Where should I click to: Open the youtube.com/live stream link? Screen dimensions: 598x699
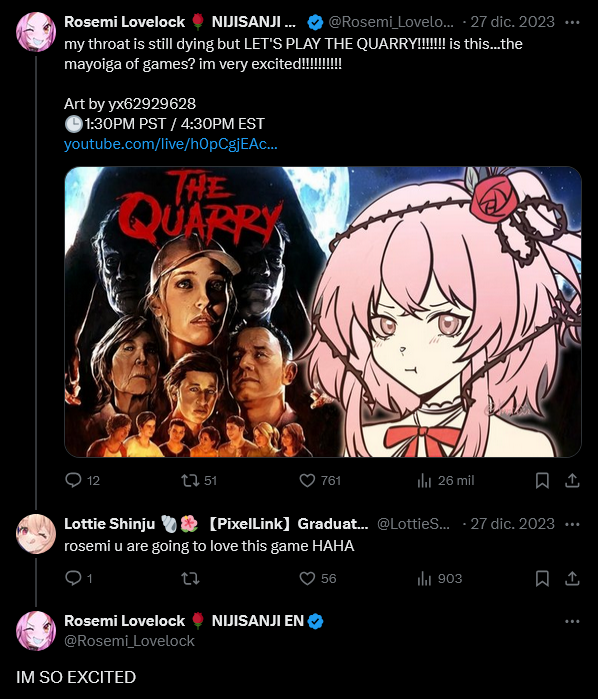(x=171, y=144)
